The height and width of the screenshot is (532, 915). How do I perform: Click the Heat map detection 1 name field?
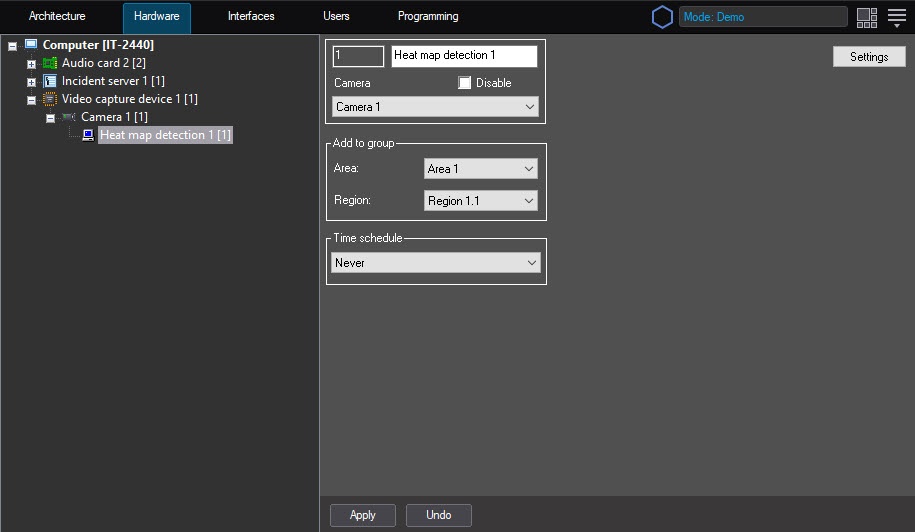pos(464,56)
